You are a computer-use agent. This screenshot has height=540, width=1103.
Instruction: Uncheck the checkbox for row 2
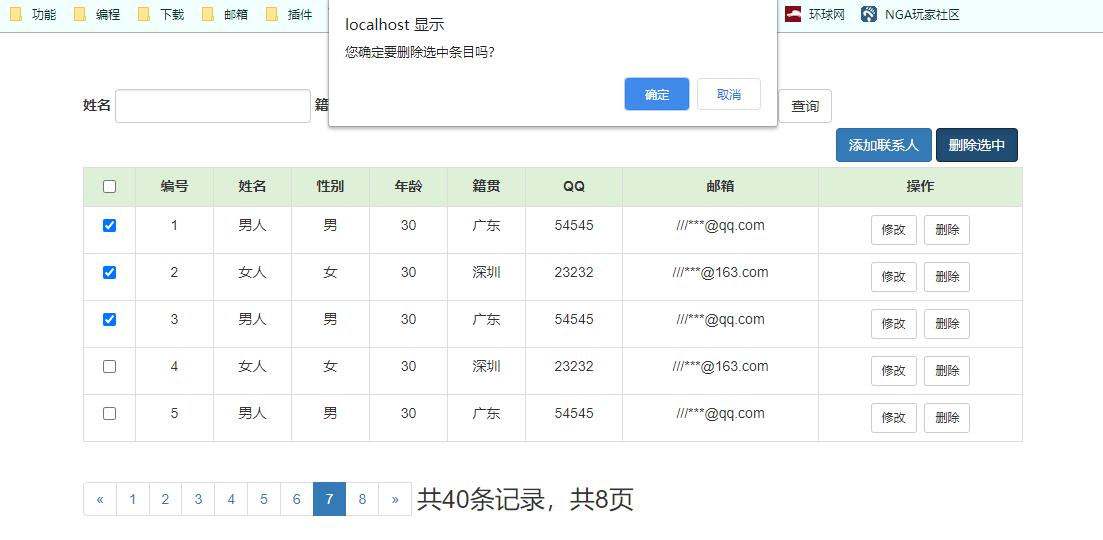[x=109, y=273]
